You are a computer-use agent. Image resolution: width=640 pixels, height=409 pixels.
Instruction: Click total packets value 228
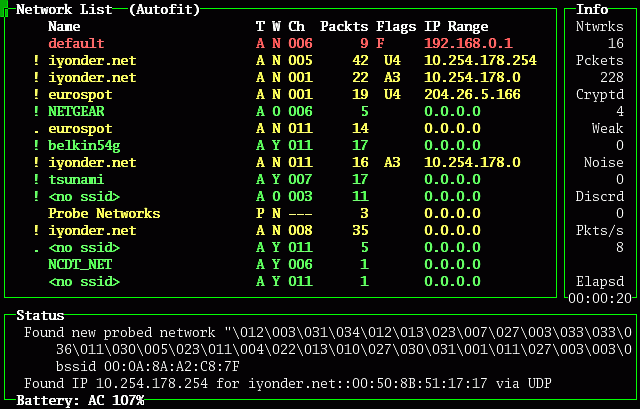612,78
